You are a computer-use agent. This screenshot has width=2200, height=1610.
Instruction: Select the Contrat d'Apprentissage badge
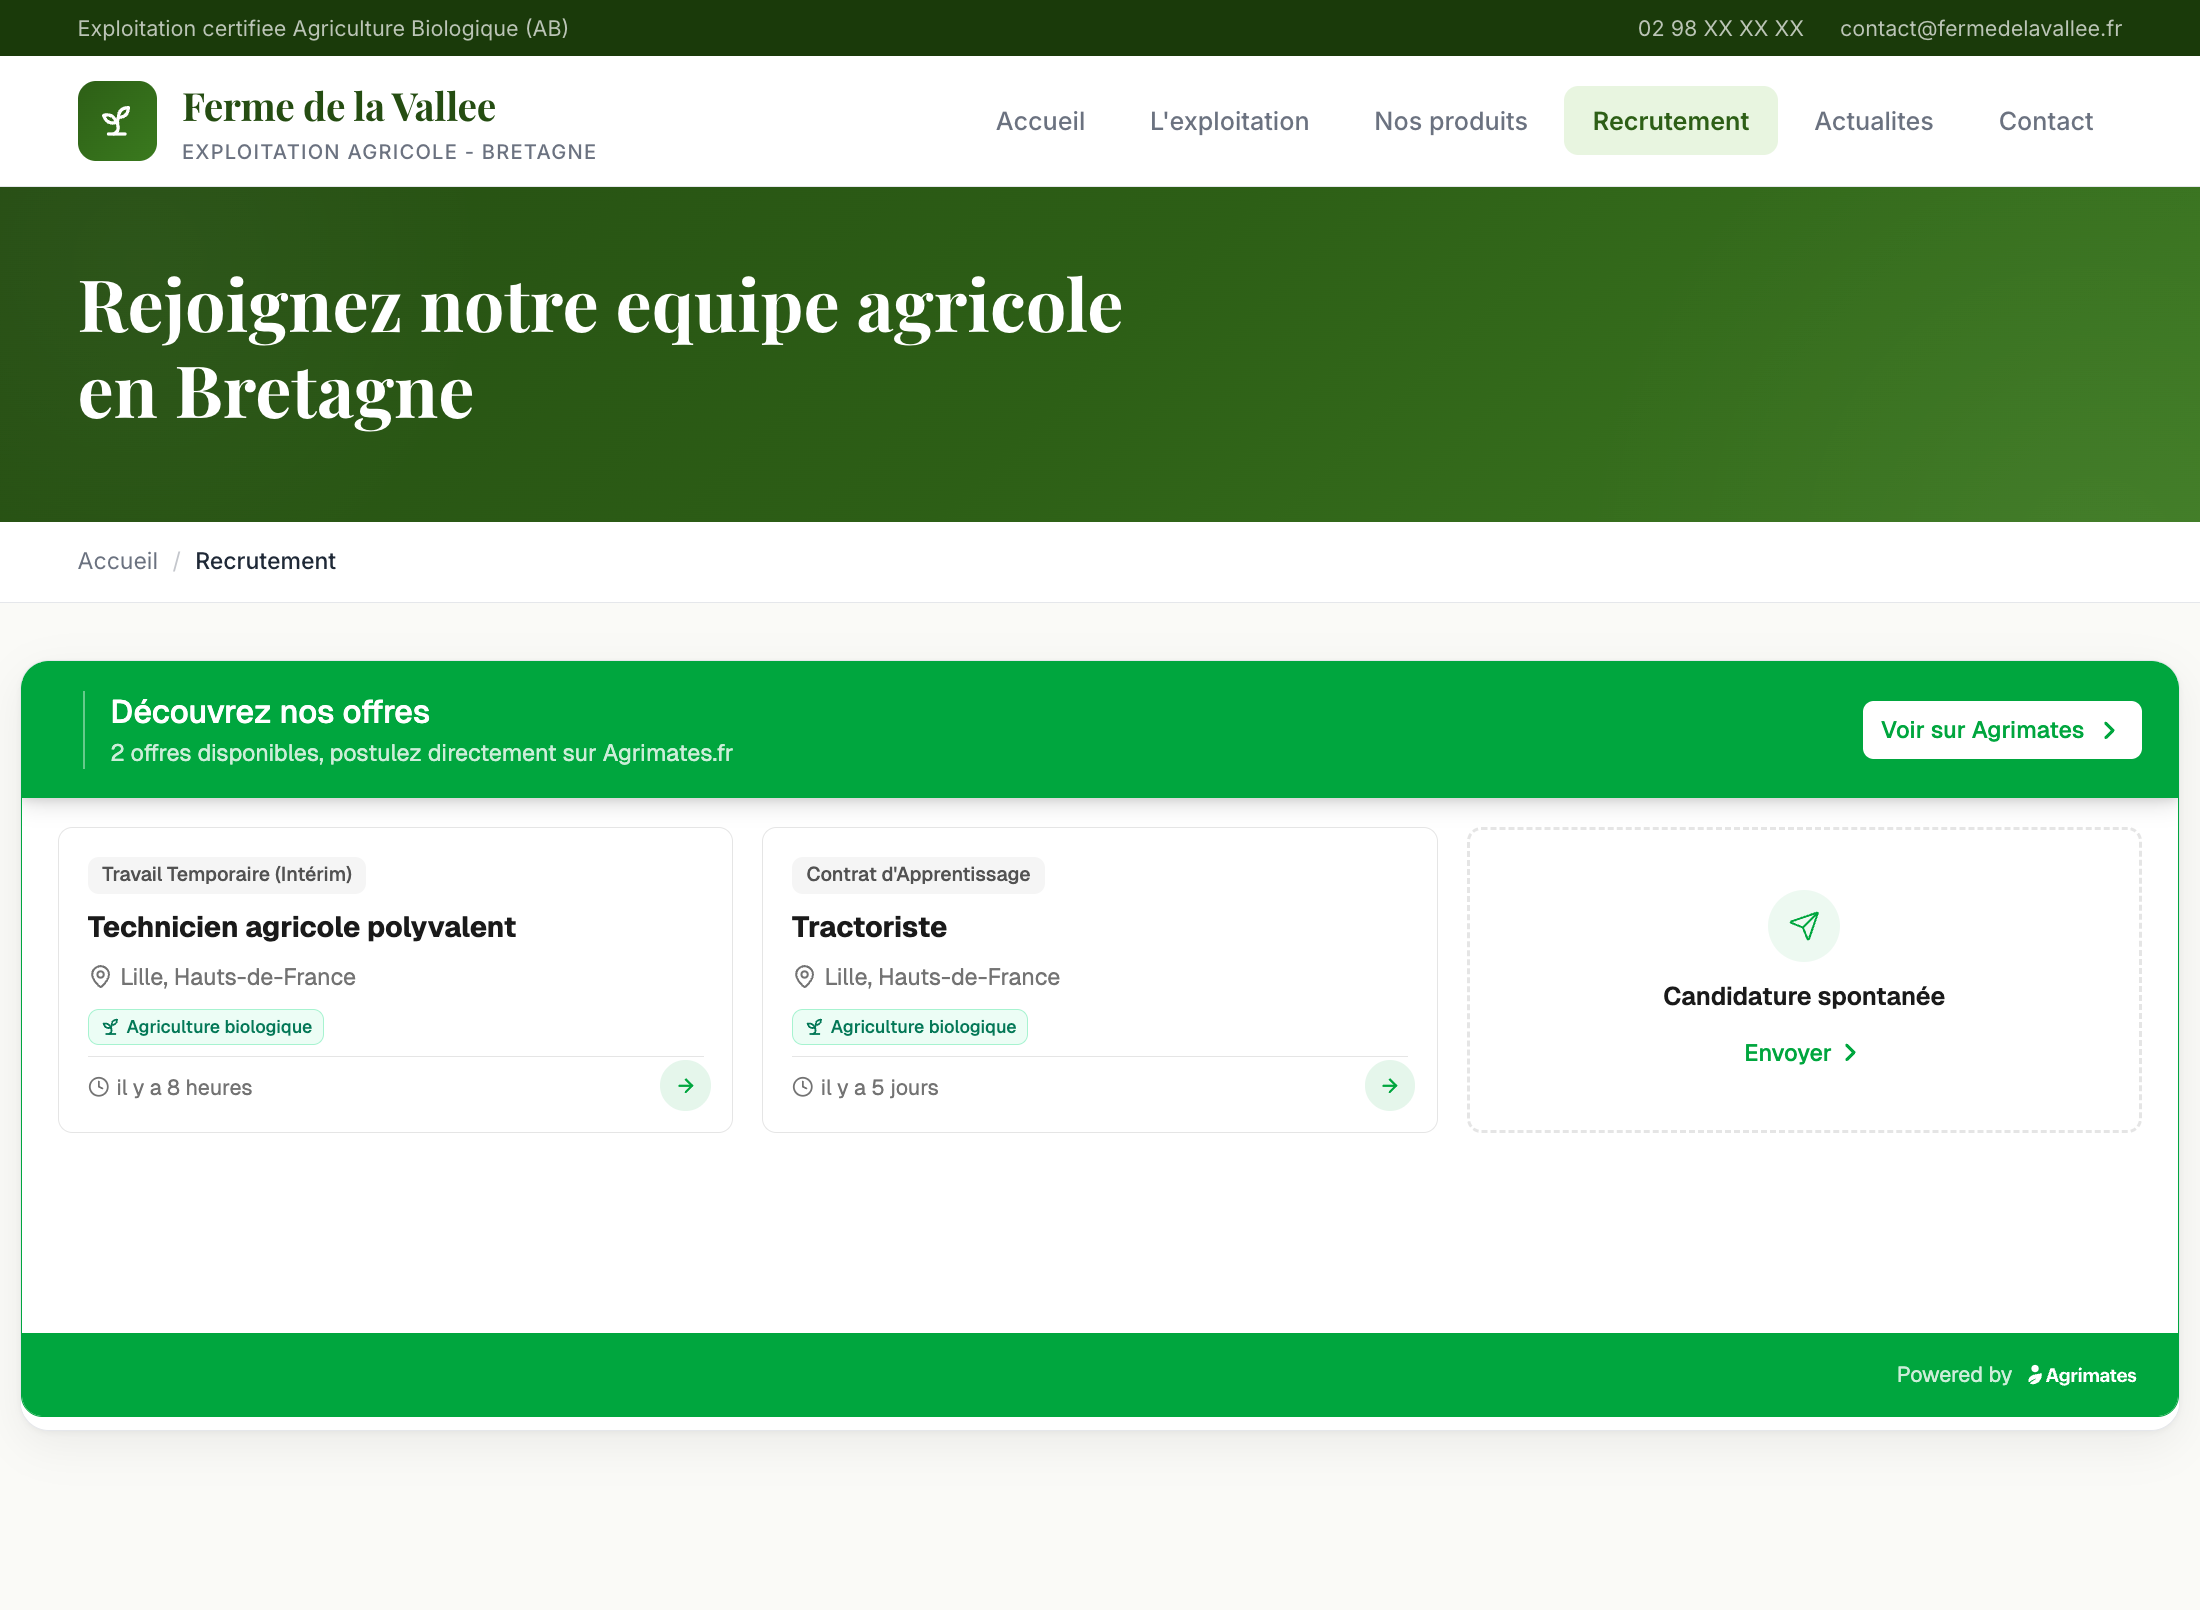tap(917, 874)
